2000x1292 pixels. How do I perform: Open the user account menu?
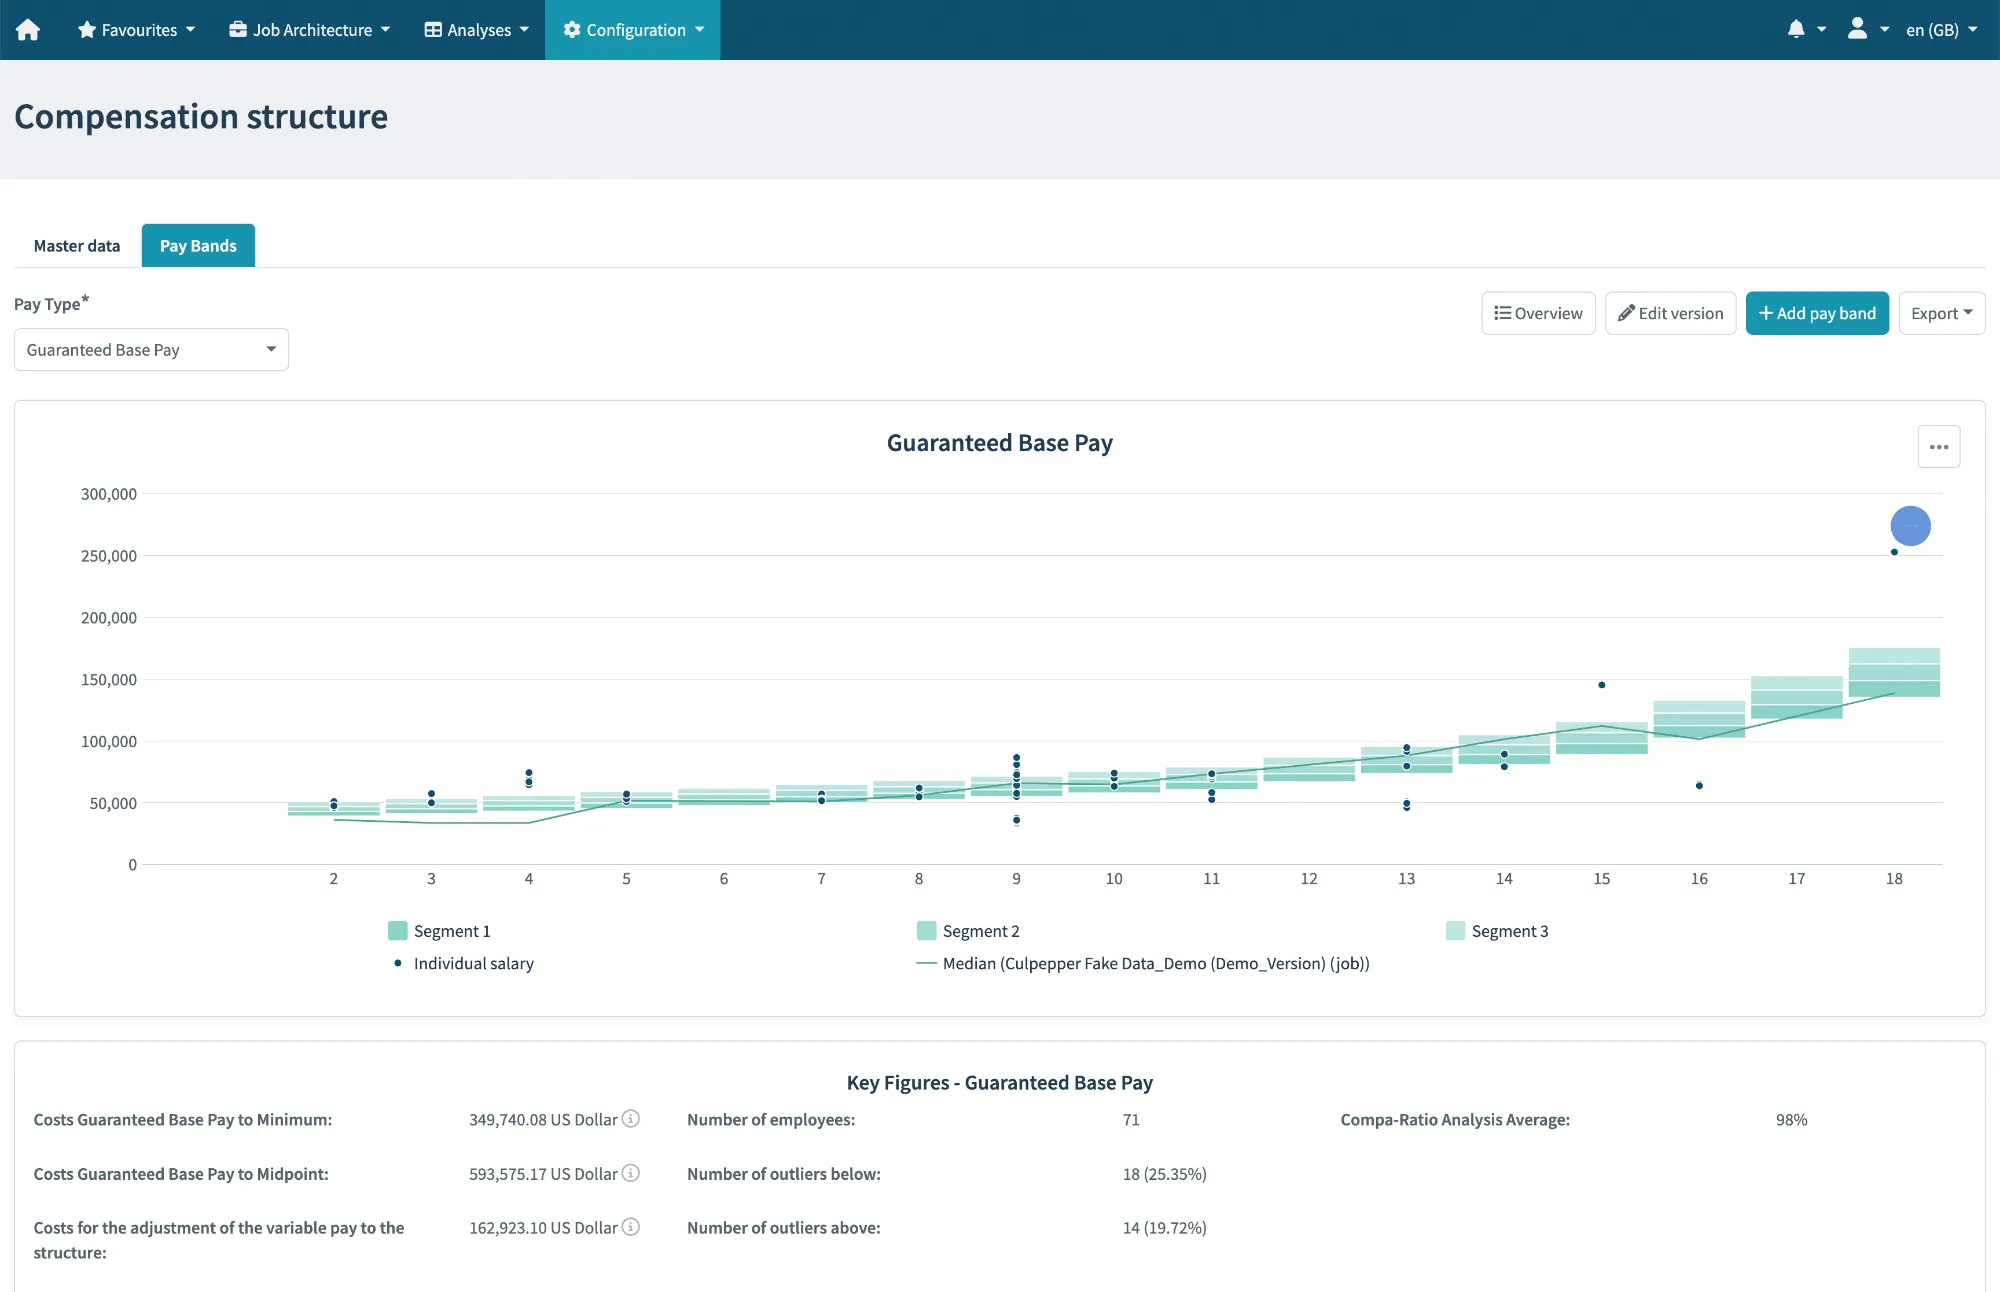pyautogui.click(x=1867, y=30)
